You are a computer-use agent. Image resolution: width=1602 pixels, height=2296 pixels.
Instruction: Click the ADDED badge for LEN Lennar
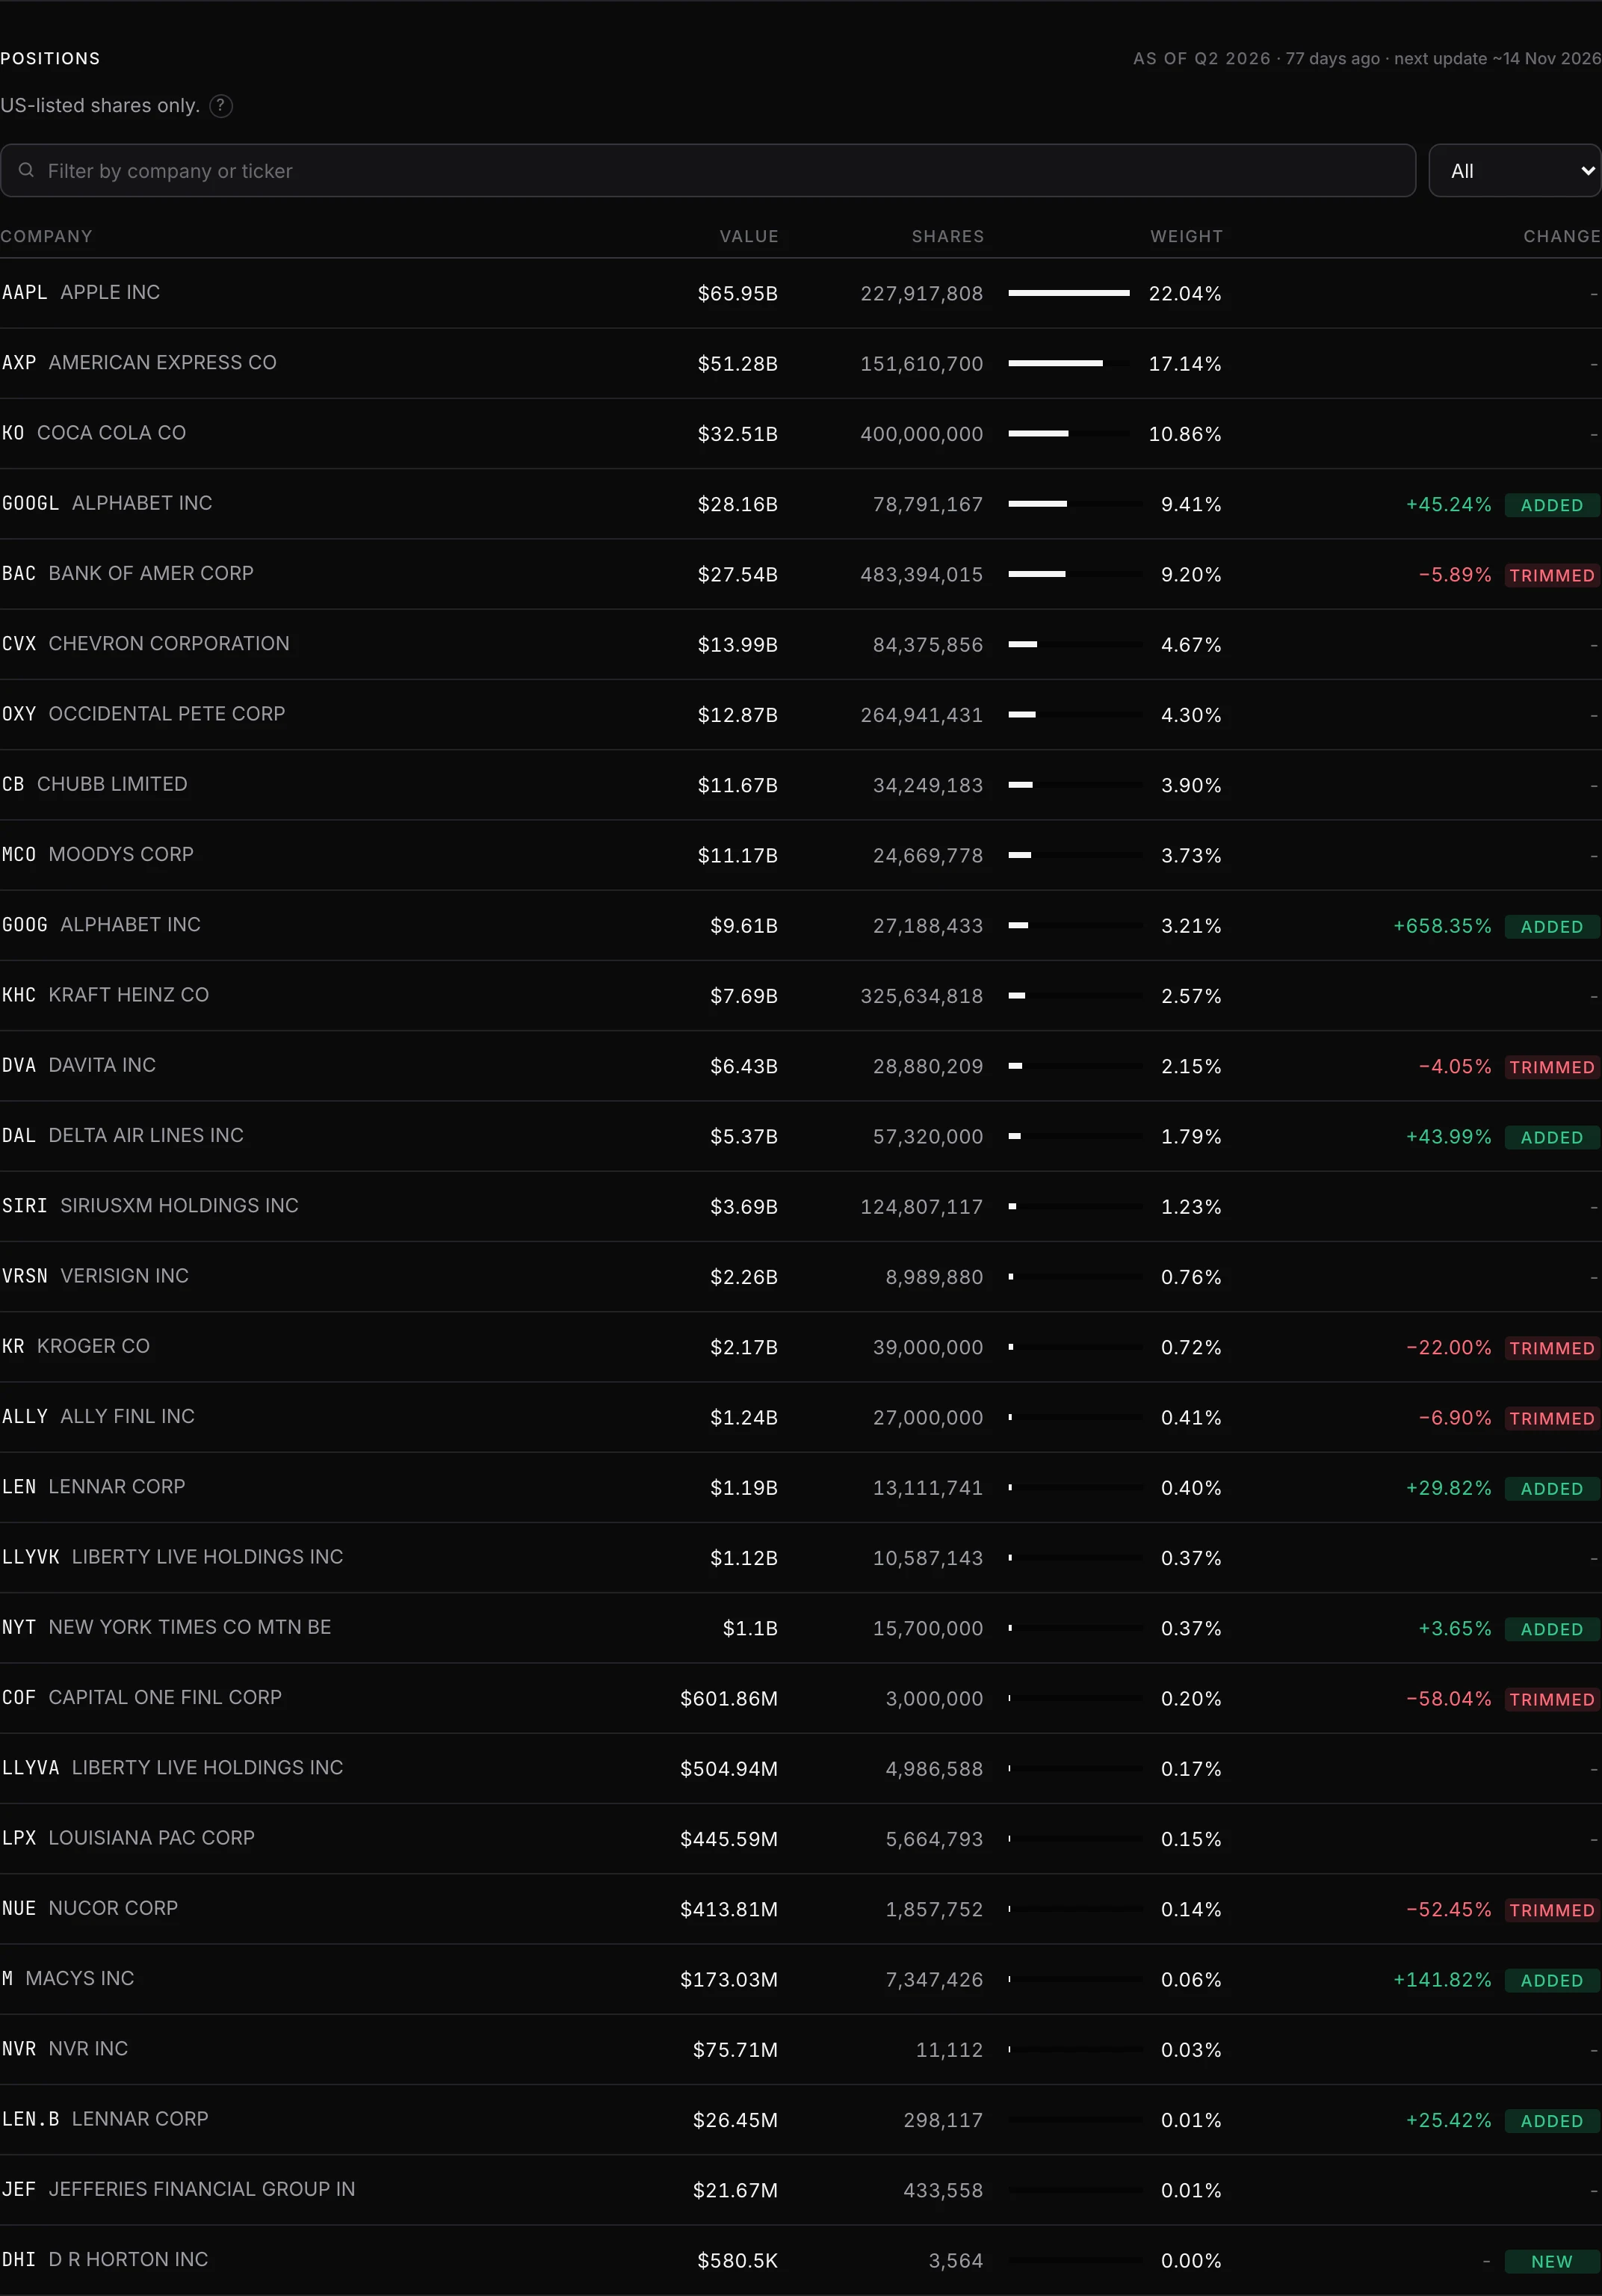click(1552, 1488)
